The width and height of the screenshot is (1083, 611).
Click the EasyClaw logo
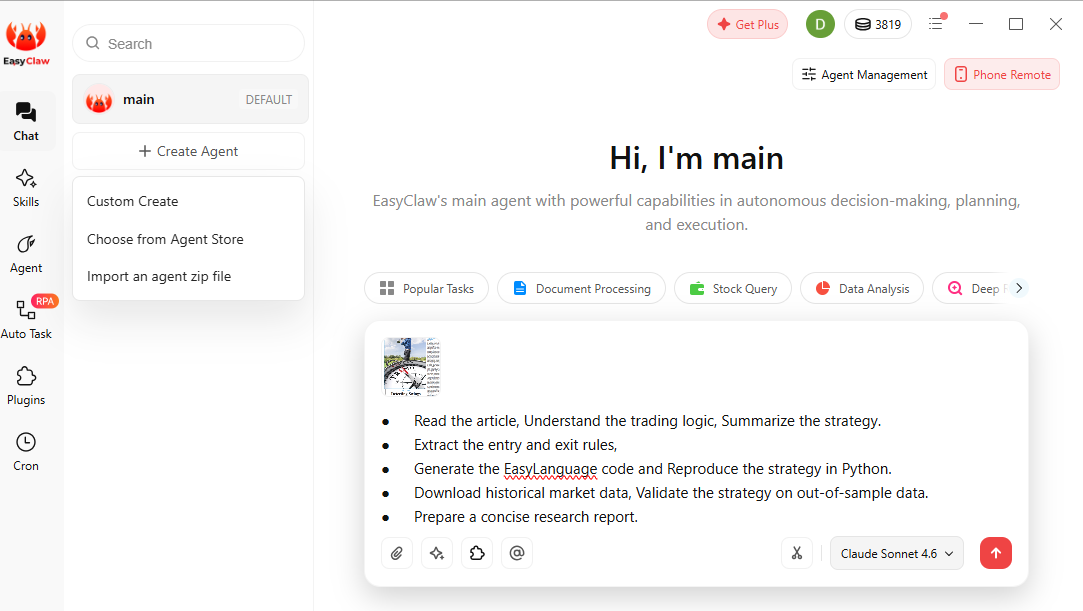point(26,43)
